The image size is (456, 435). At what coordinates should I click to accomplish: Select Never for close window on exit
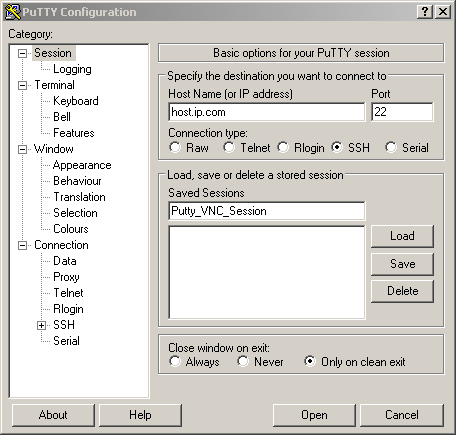243,361
